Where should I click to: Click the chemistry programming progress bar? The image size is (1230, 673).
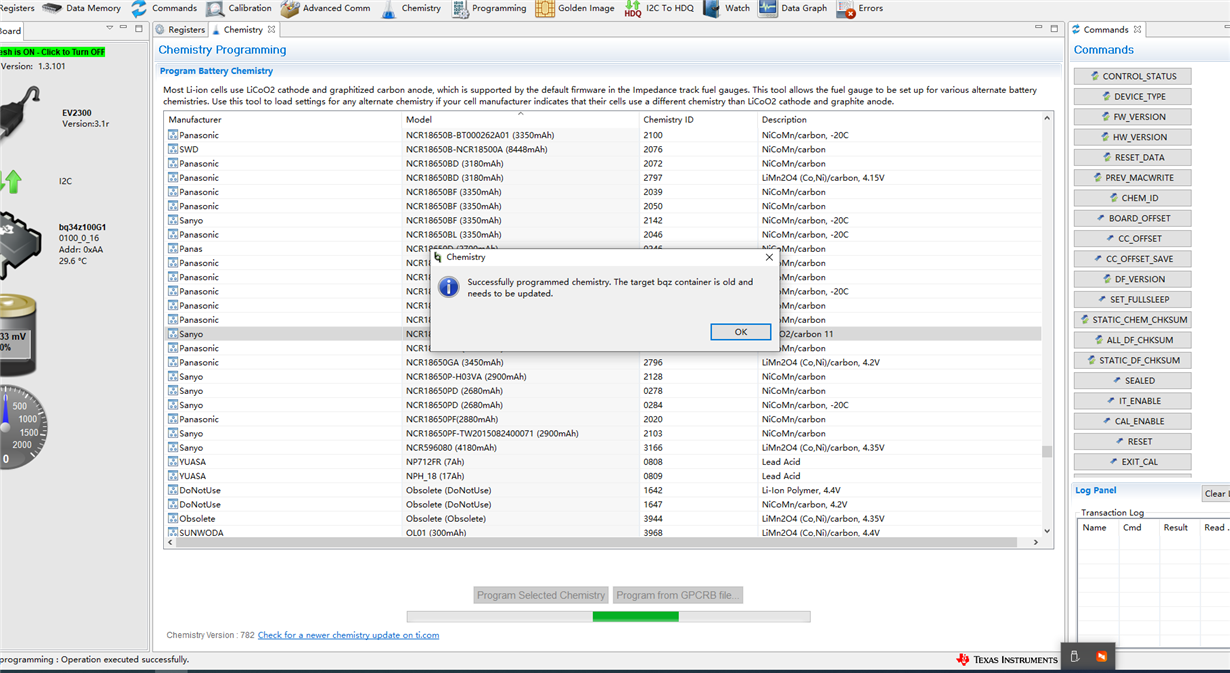[x=609, y=617]
